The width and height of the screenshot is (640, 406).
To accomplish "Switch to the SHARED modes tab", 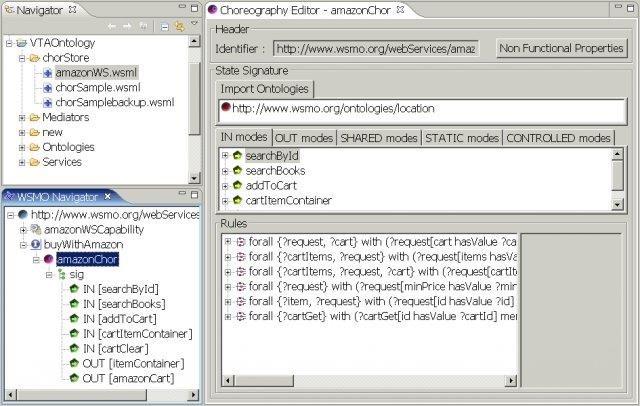I will click(x=379, y=138).
